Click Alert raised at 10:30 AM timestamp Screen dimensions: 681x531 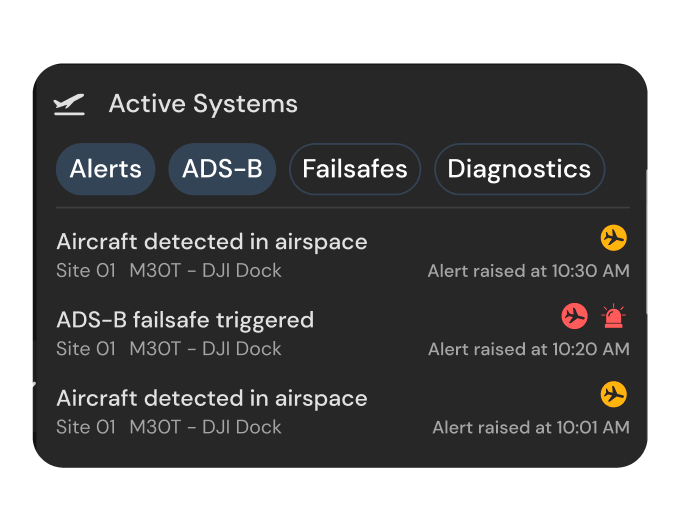click(x=529, y=271)
